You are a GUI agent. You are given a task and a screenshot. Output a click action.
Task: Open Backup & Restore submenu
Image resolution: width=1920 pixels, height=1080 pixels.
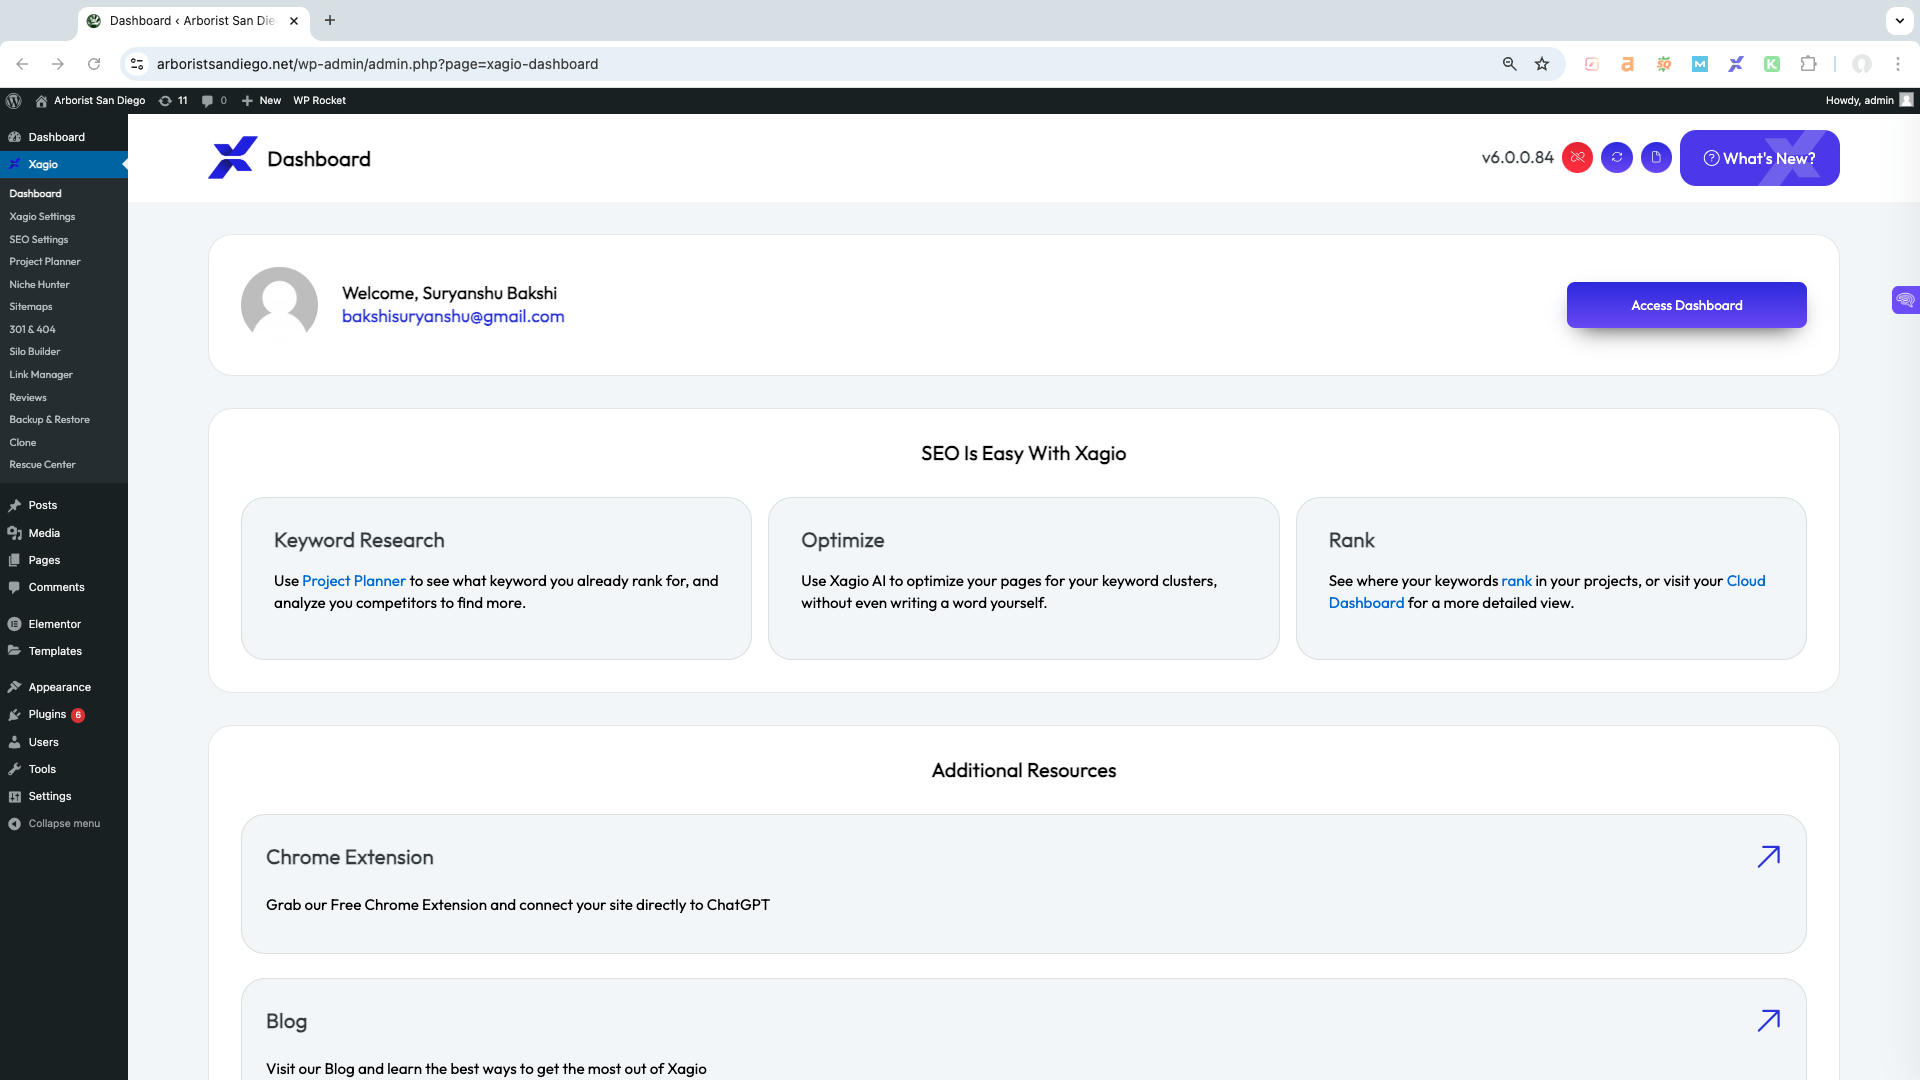[50, 419]
